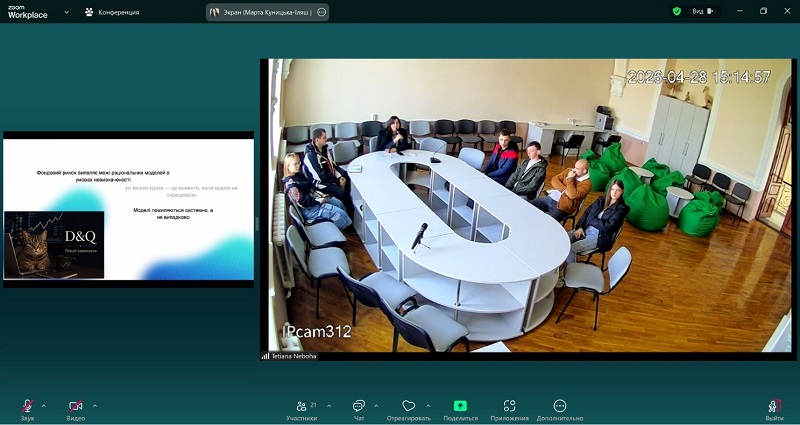Click the green Поделиться share screen button
This screenshot has width=800, height=425.
tap(460, 410)
